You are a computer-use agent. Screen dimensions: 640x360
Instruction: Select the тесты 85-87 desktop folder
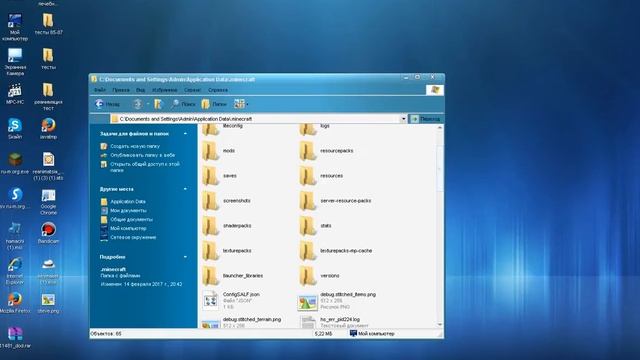(x=48, y=24)
